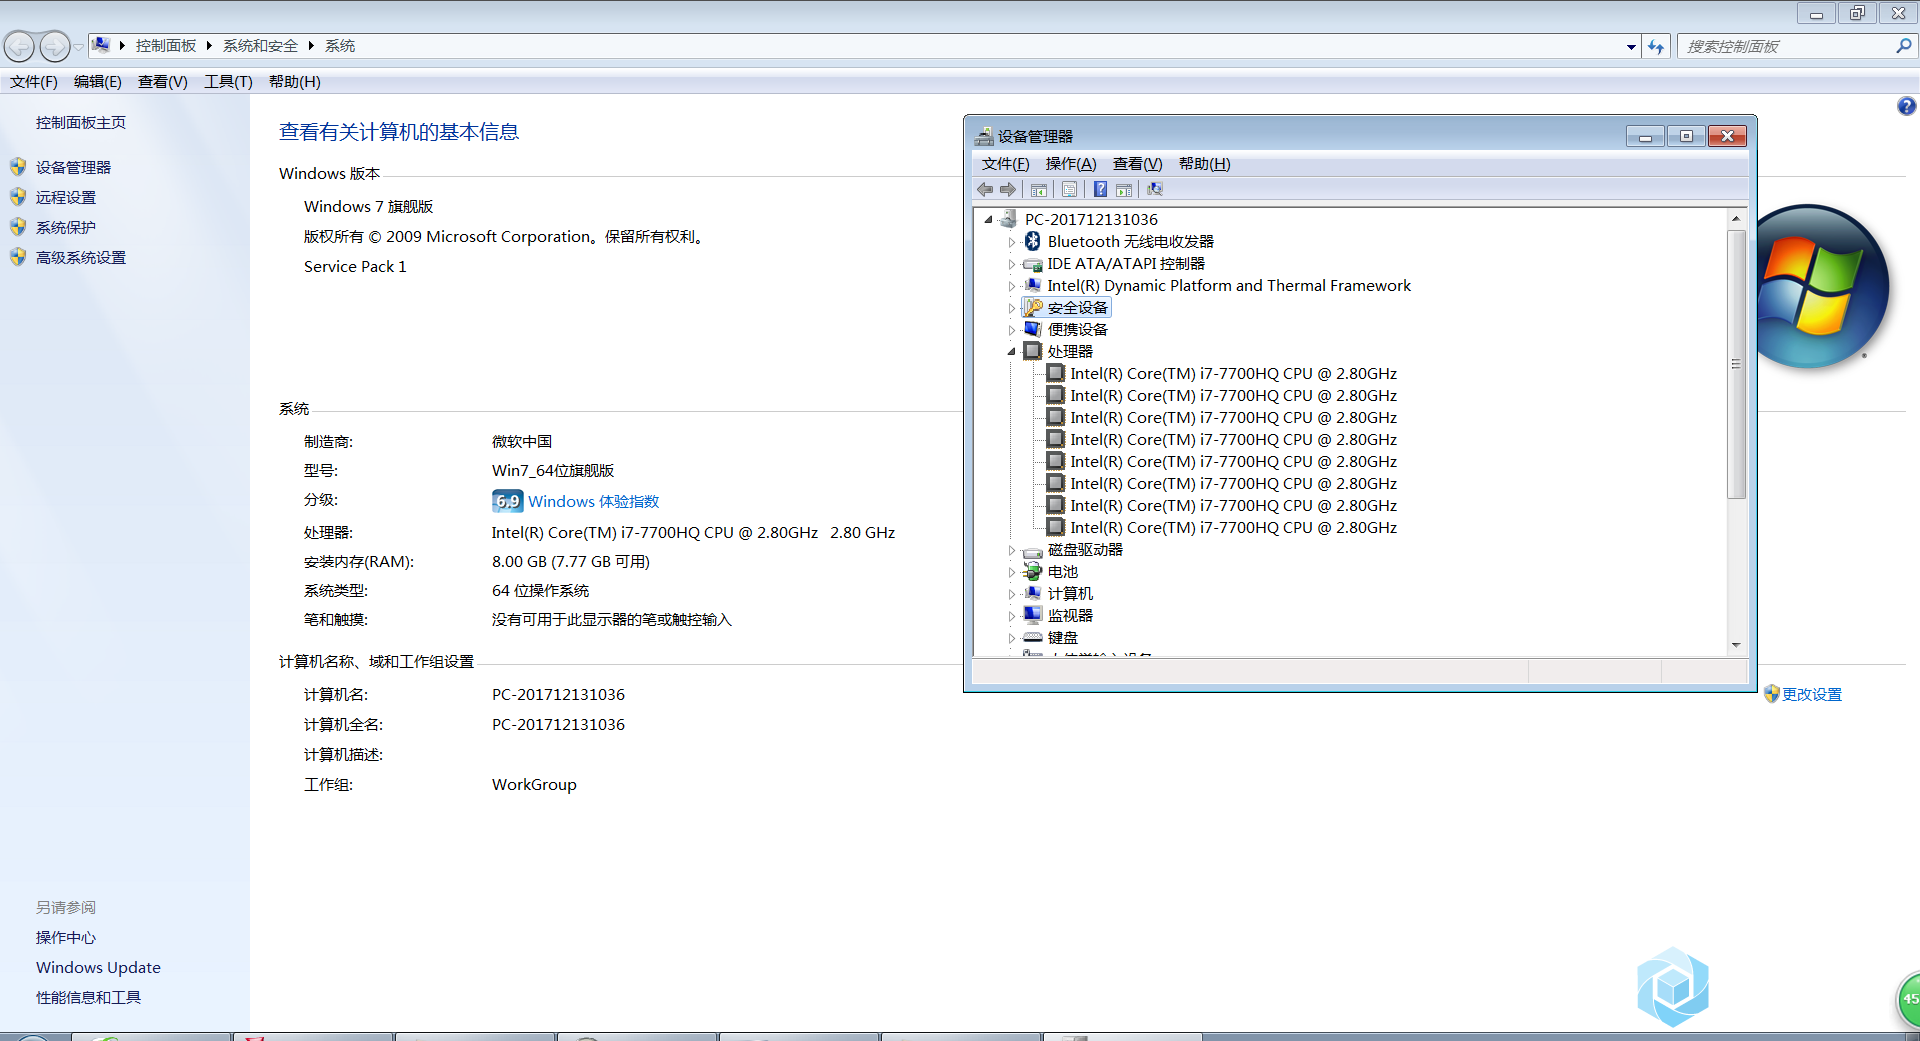Click the 6.9 Windows Experience Index badge
This screenshot has height=1041, width=1920.
coord(507,501)
